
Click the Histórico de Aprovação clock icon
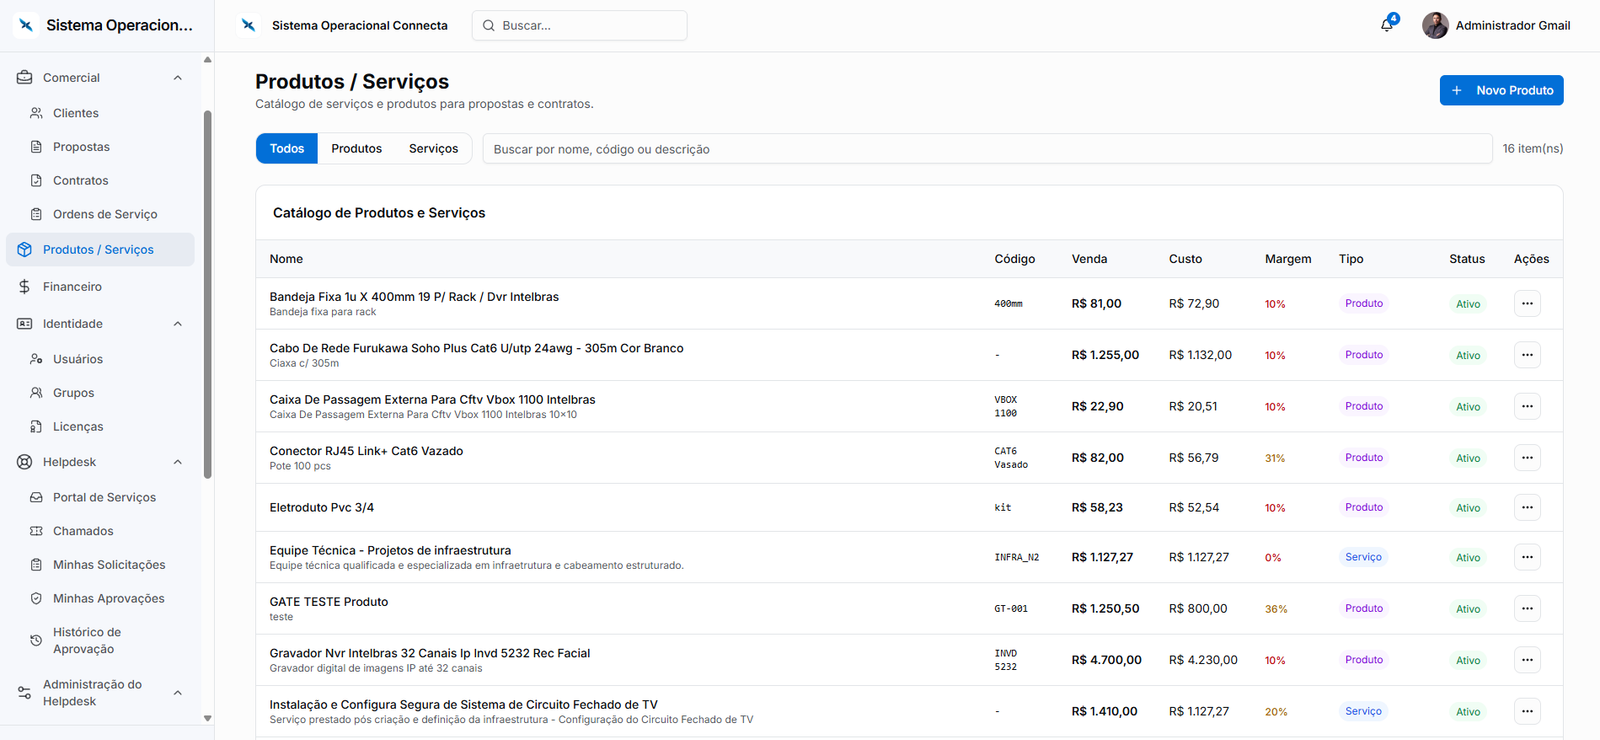tap(36, 640)
